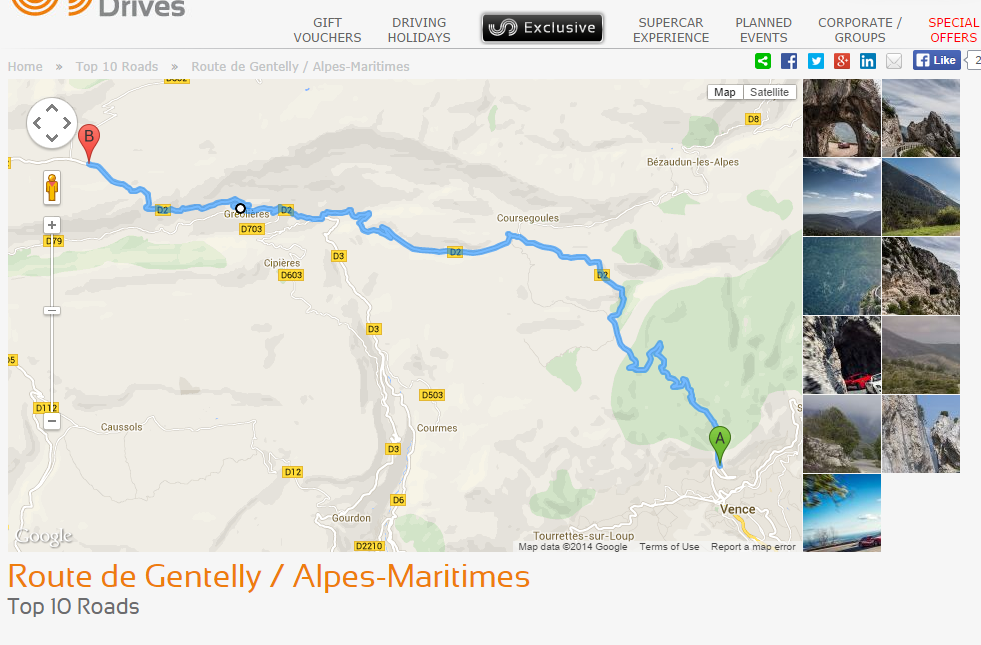The width and height of the screenshot is (981, 645).
Task: Open the rock tunnel arch thumbnail
Action: click(842, 118)
